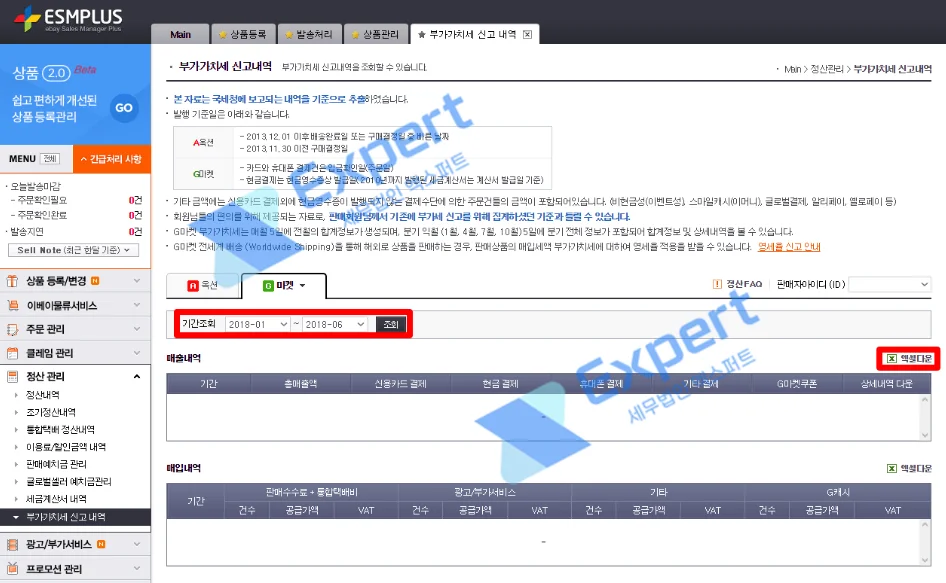Open 조기정산내역 submenu item
The width and height of the screenshot is (946, 583).
(51, 412)
